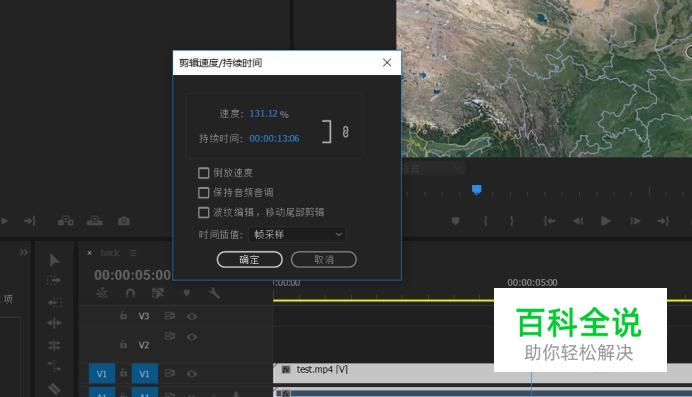Step back one frame in program monitor

pos(578,221)
